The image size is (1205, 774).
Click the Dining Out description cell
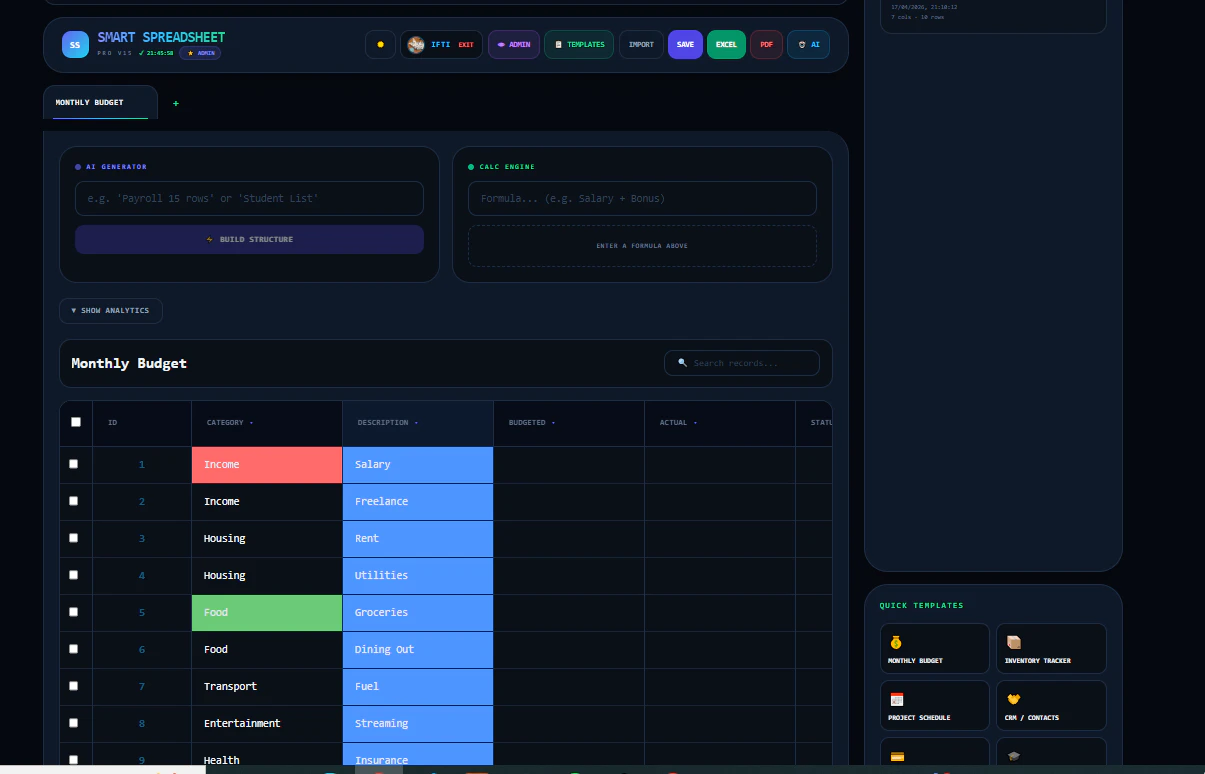click(418, 650)
